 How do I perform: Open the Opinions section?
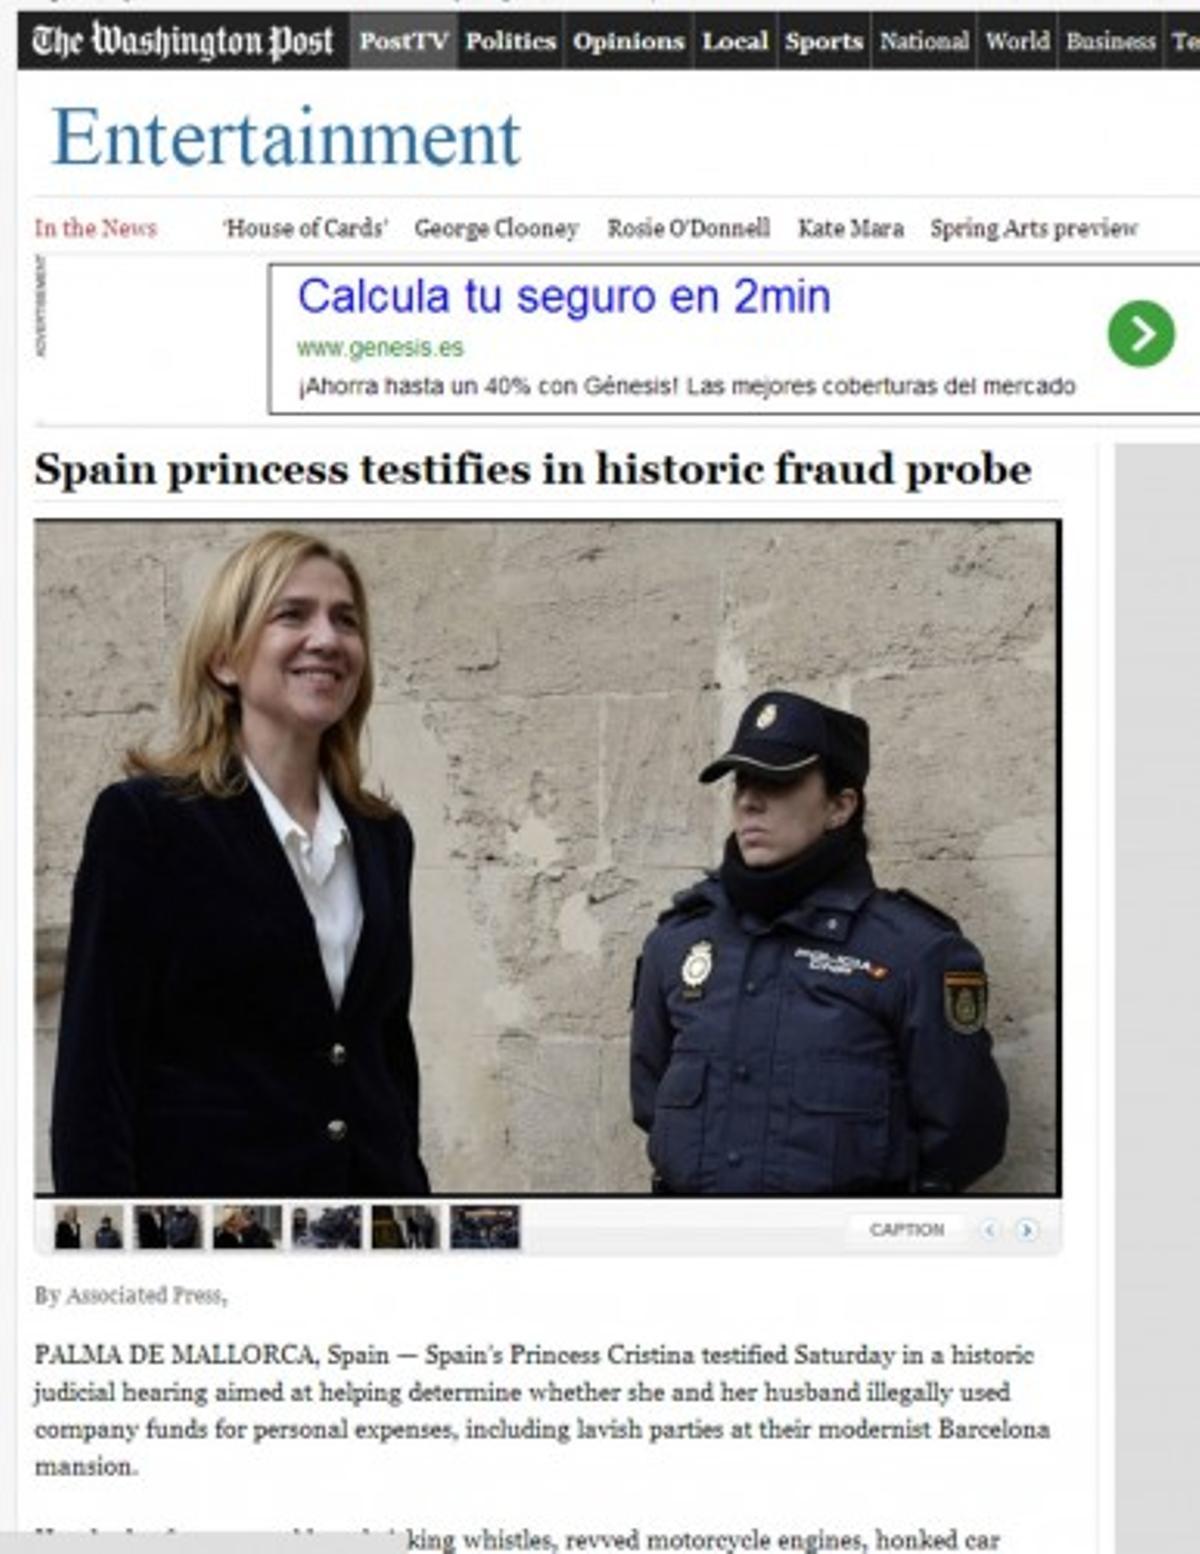(628, 41)
